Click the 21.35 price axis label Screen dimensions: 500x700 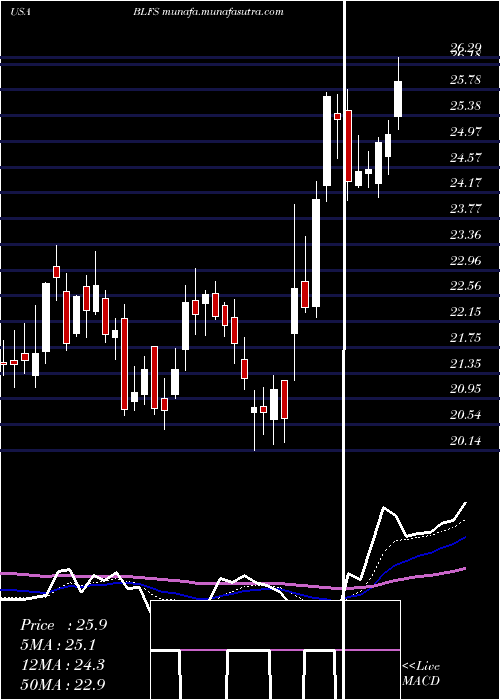coord(466,363)
